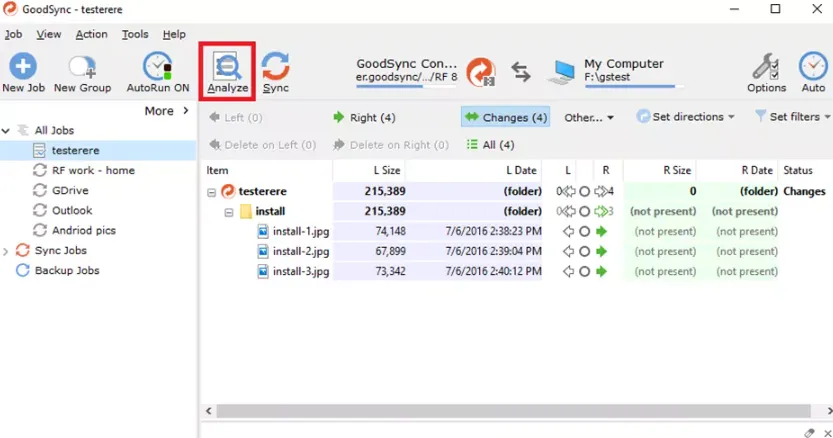This screenshot has width=833, height=438.
Task: Open the Tools menu
Action: (x=135, y=34)
